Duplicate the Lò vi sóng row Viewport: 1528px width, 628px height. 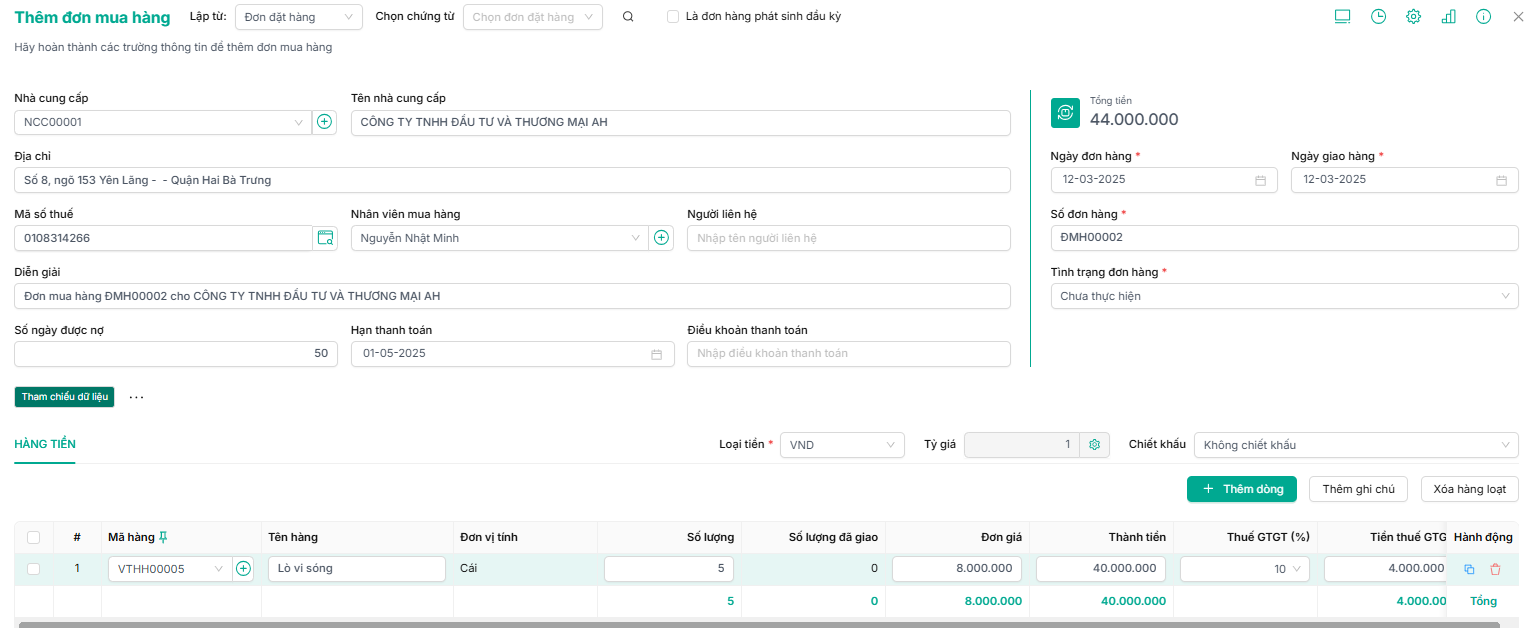[x=1469, y=569]
